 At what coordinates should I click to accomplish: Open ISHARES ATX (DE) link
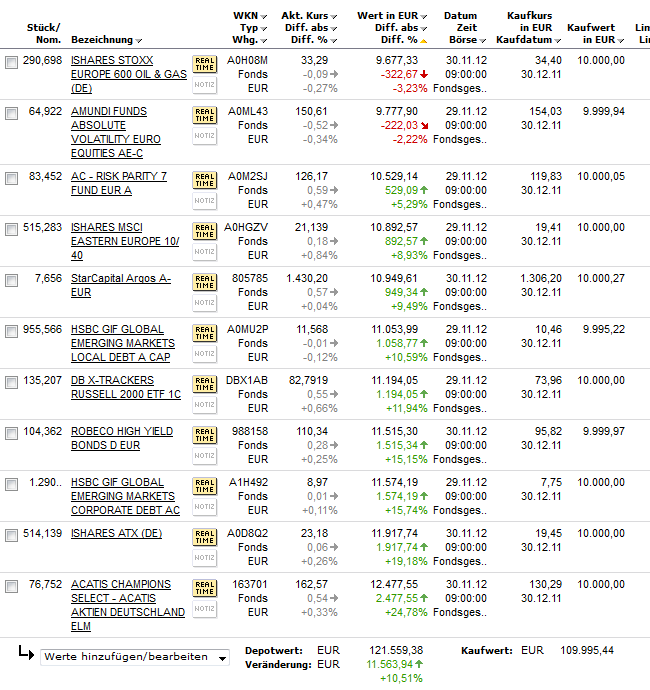click(117, 534)
